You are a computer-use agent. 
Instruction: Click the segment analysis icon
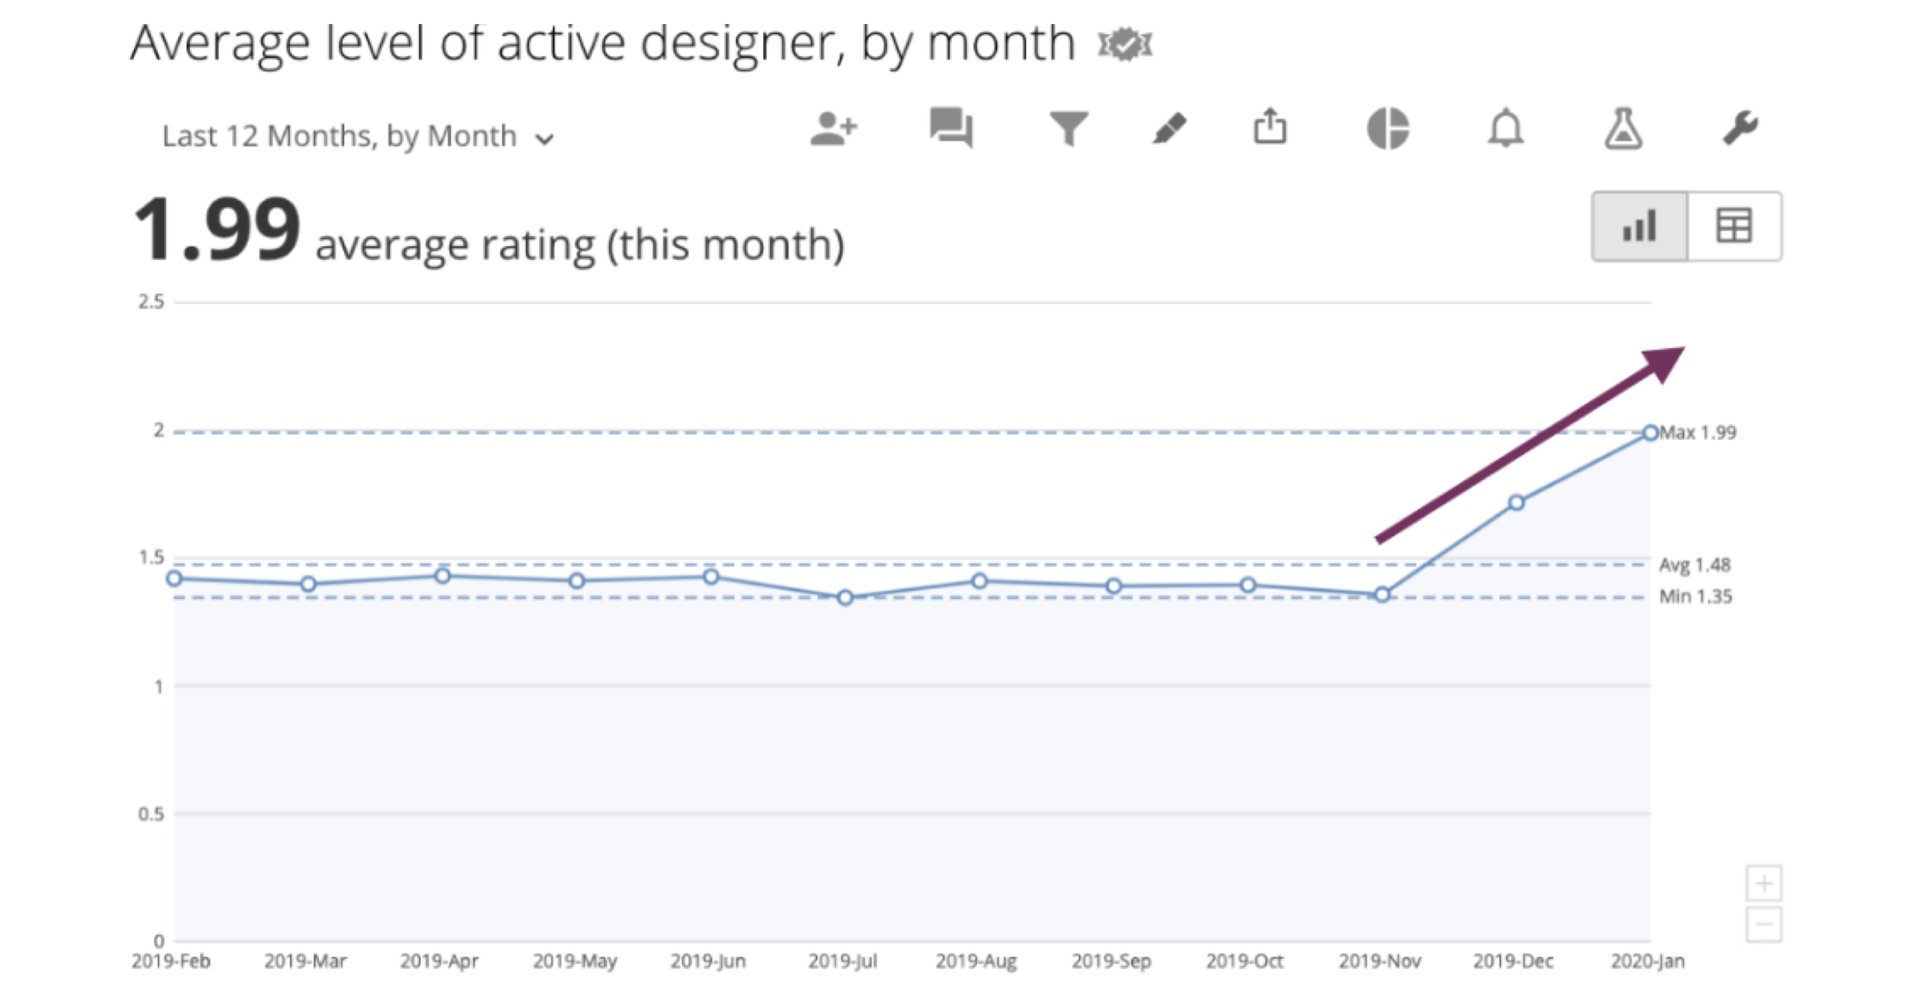[x=1390, y=128]
